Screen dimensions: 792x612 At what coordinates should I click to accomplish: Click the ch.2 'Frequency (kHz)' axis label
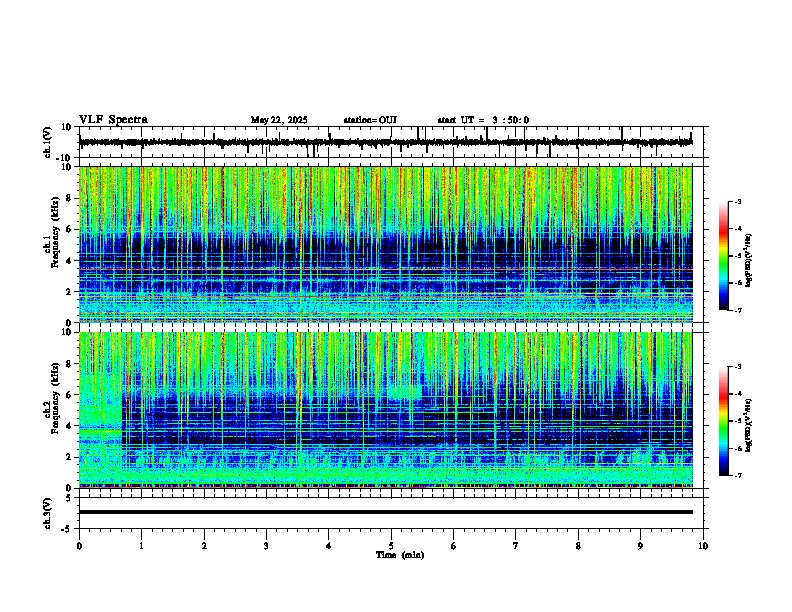[55, 398]
